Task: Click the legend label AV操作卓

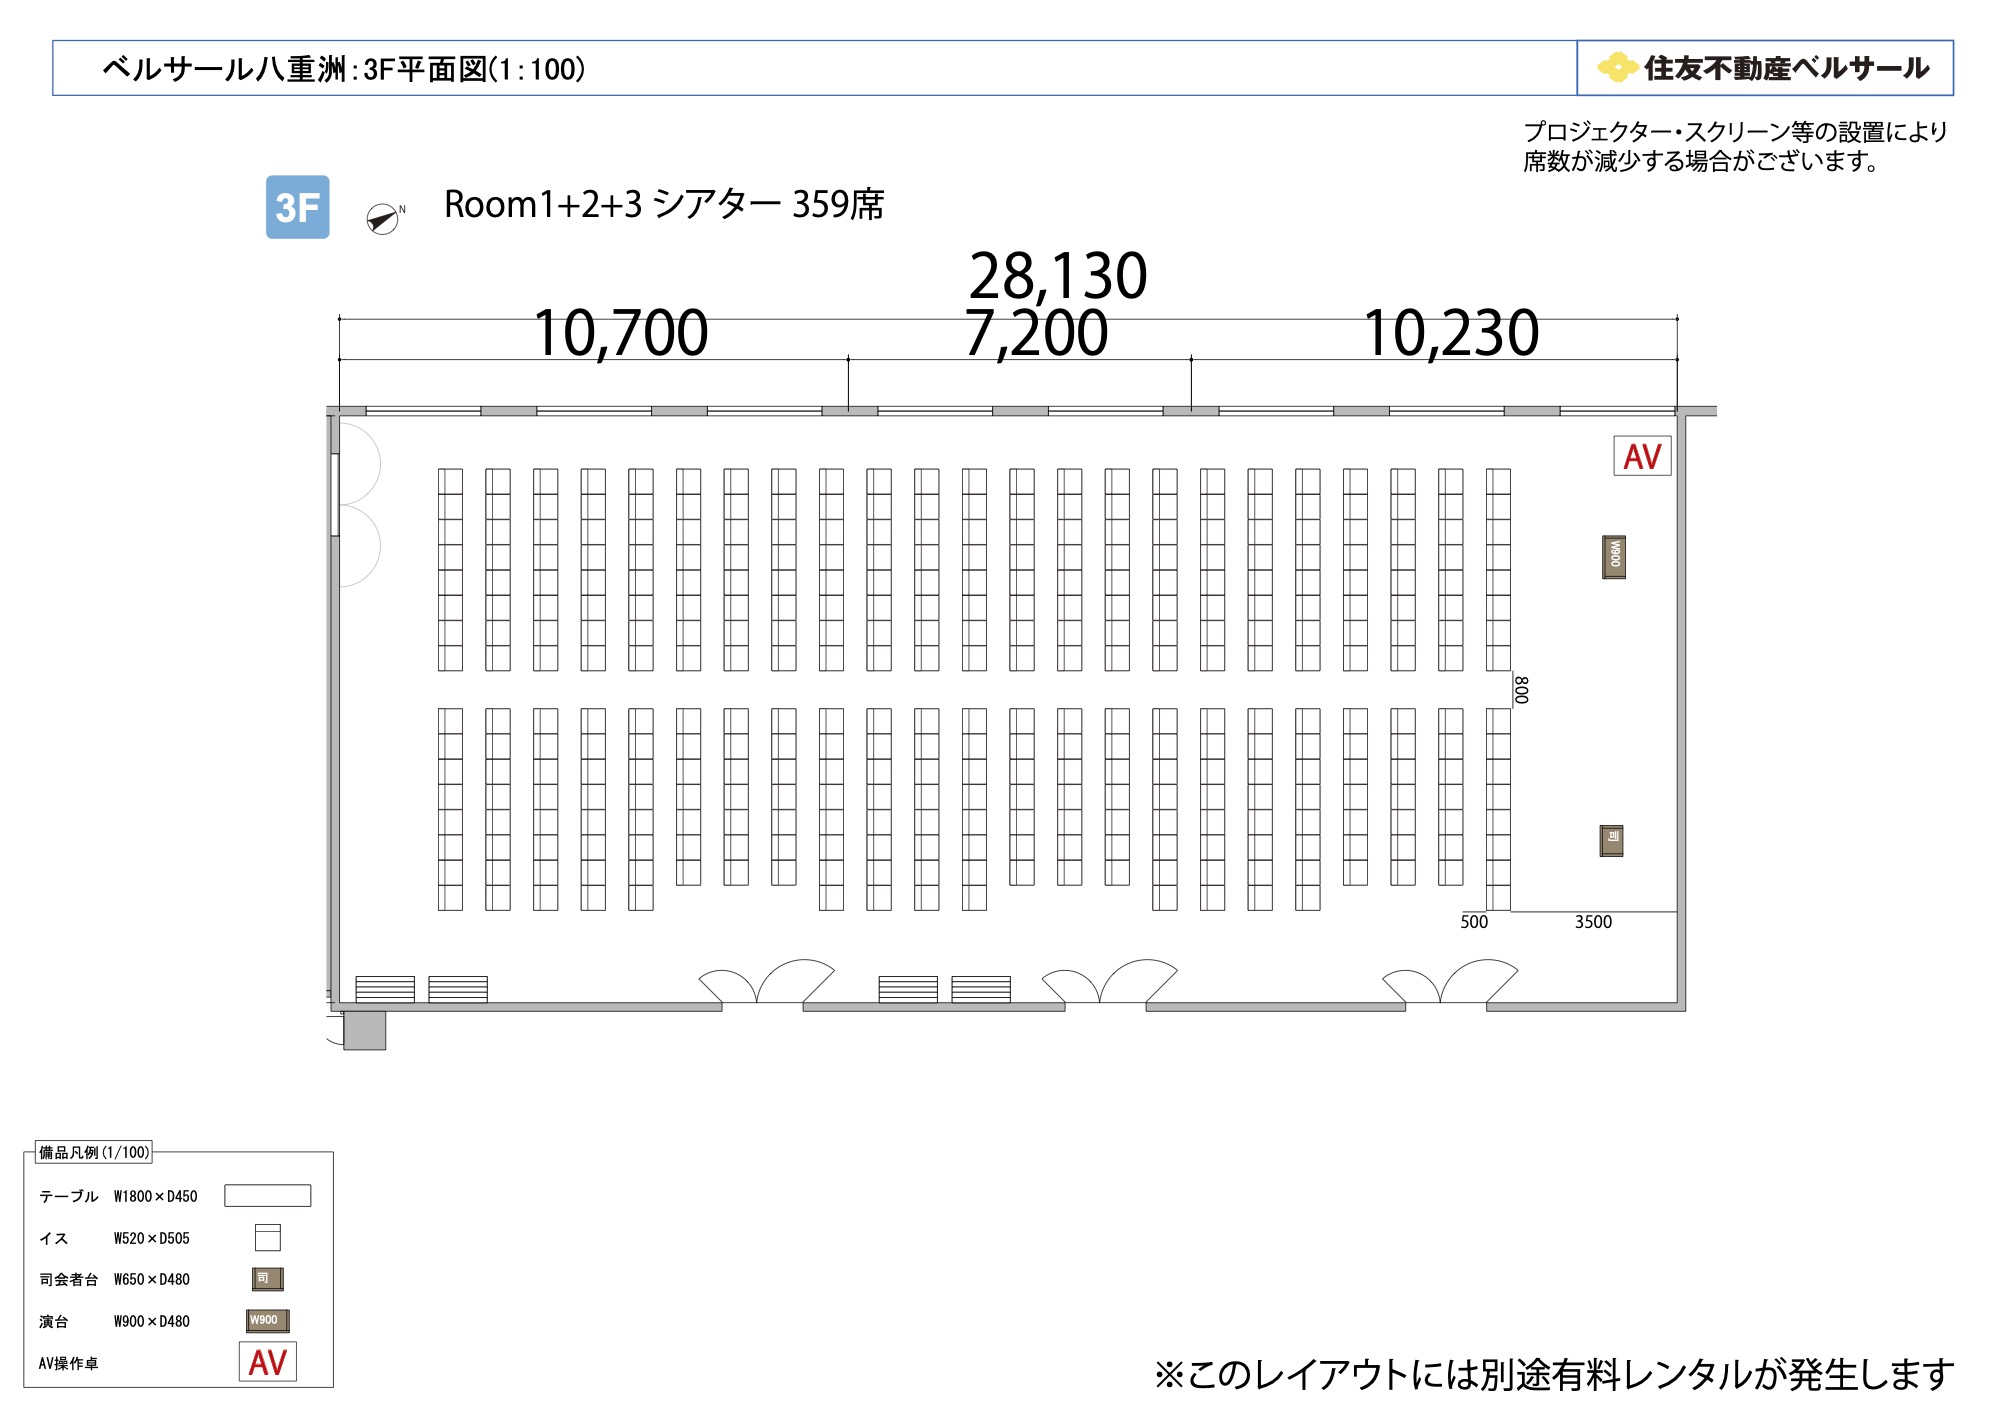Action: 68,1363
